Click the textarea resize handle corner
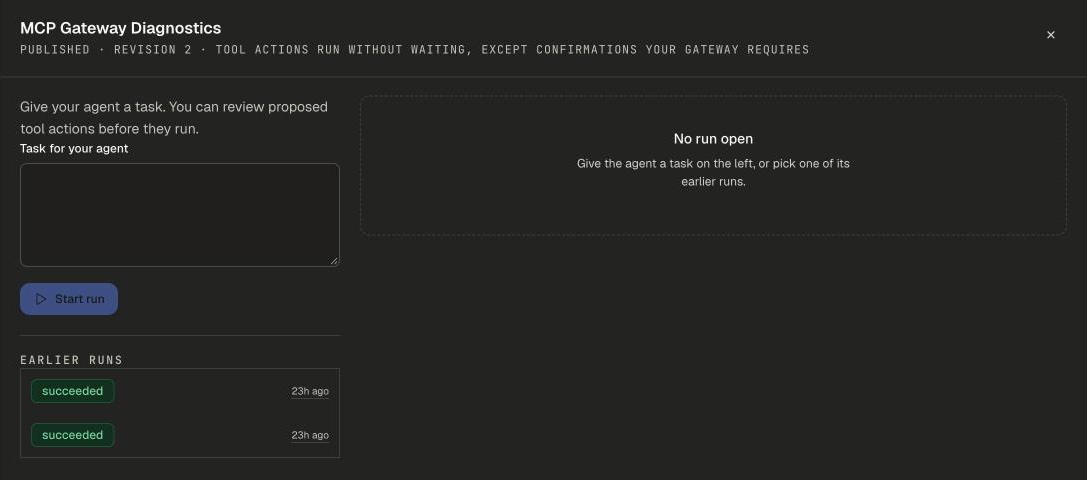Image resolution: width=1087 pixels, height=480 pixels. [334, 262]
